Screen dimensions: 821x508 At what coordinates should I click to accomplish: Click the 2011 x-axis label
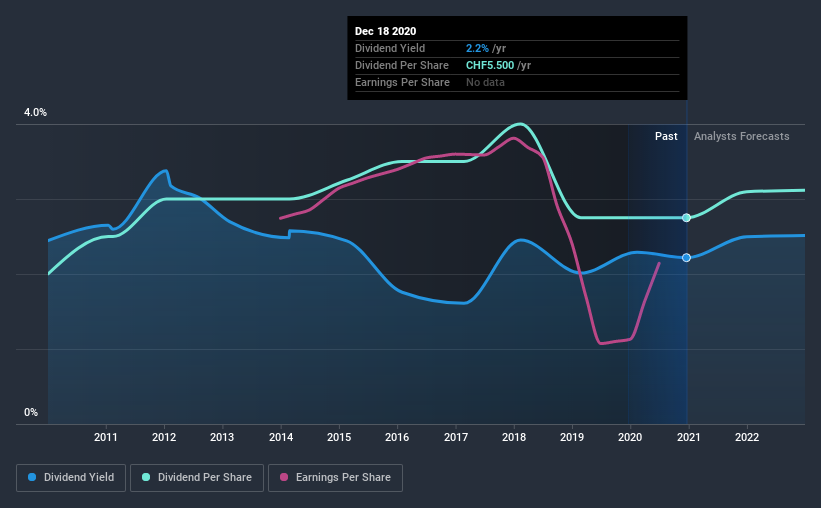106,437
